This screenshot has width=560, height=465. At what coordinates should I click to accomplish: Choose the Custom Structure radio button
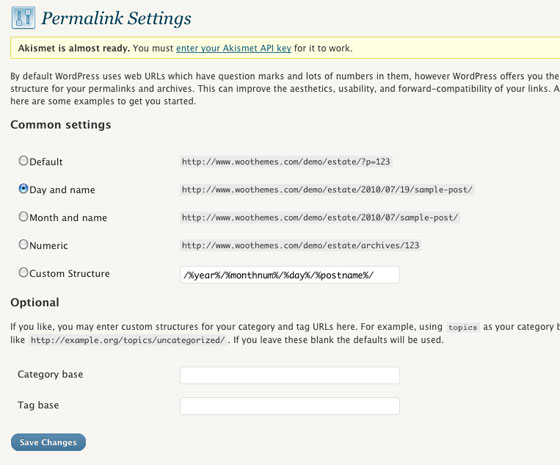click(23, 272)
